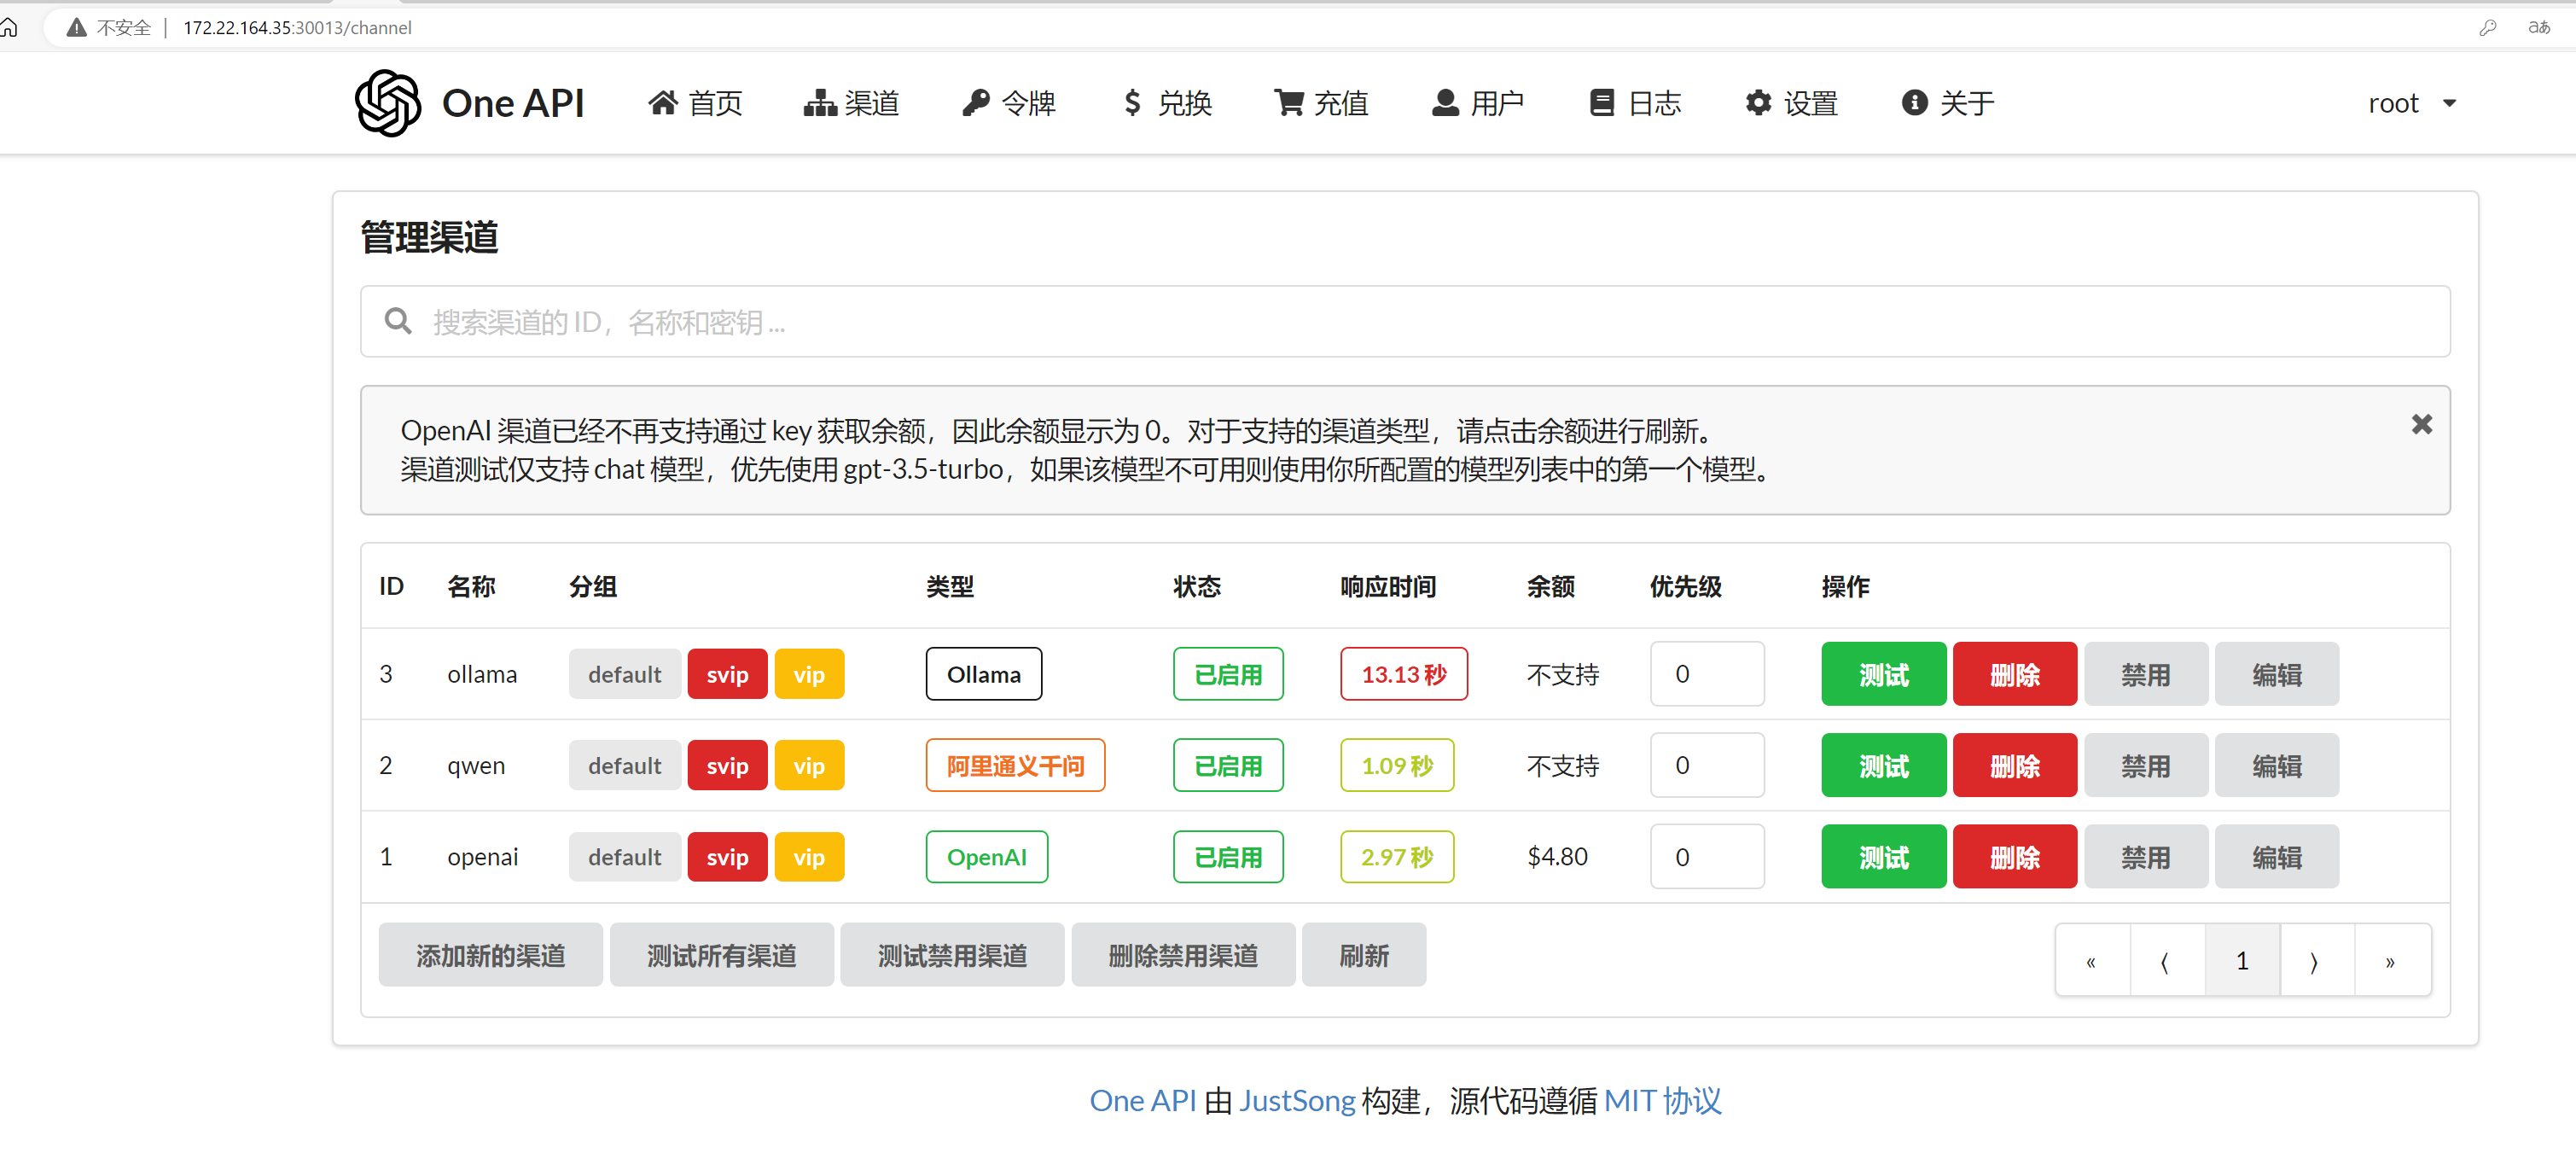Expand the root user dropdown

[2411, 103]
